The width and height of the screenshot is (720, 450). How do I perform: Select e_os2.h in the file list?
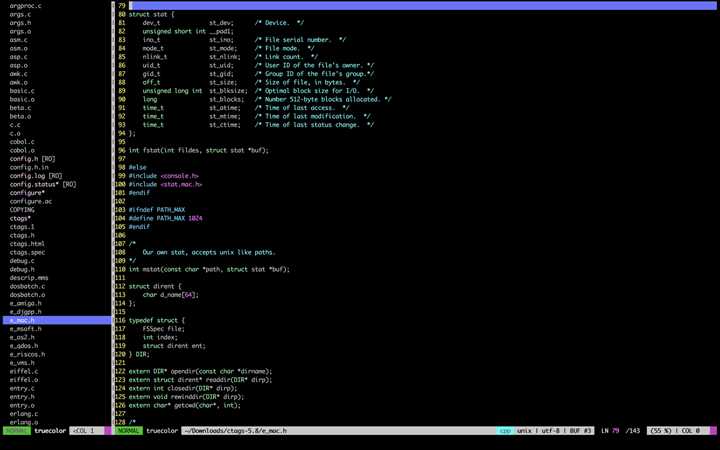(22, 337)
